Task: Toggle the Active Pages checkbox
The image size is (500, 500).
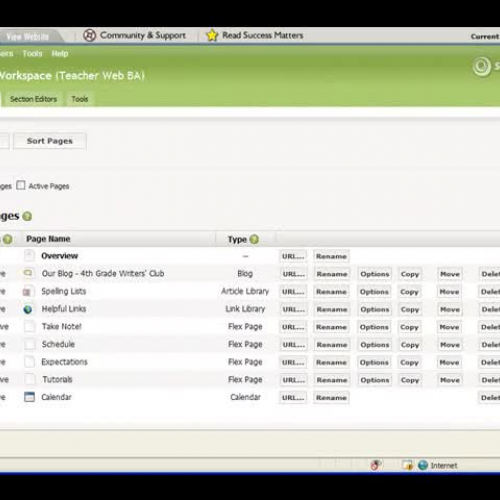Action: pos(21,185)
